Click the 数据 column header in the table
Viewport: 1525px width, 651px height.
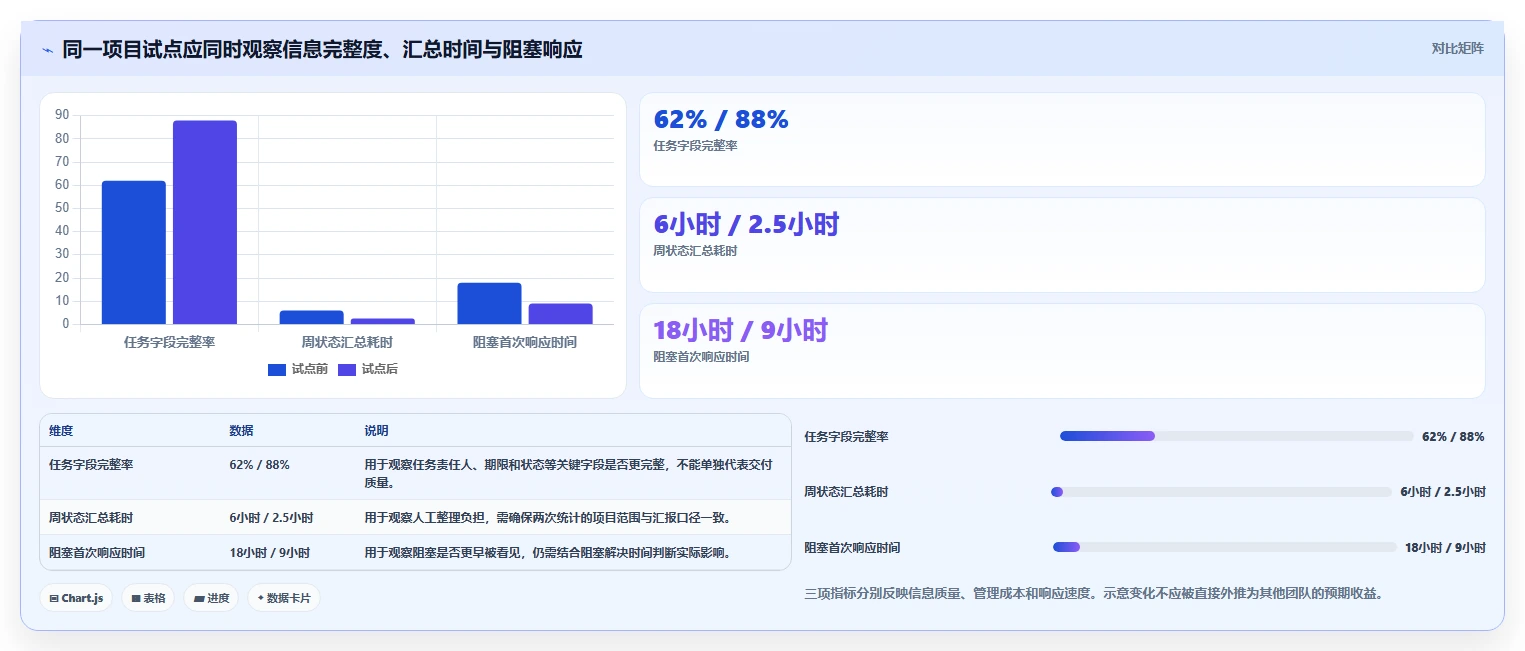pyautogui.click(x=242, y=431)
